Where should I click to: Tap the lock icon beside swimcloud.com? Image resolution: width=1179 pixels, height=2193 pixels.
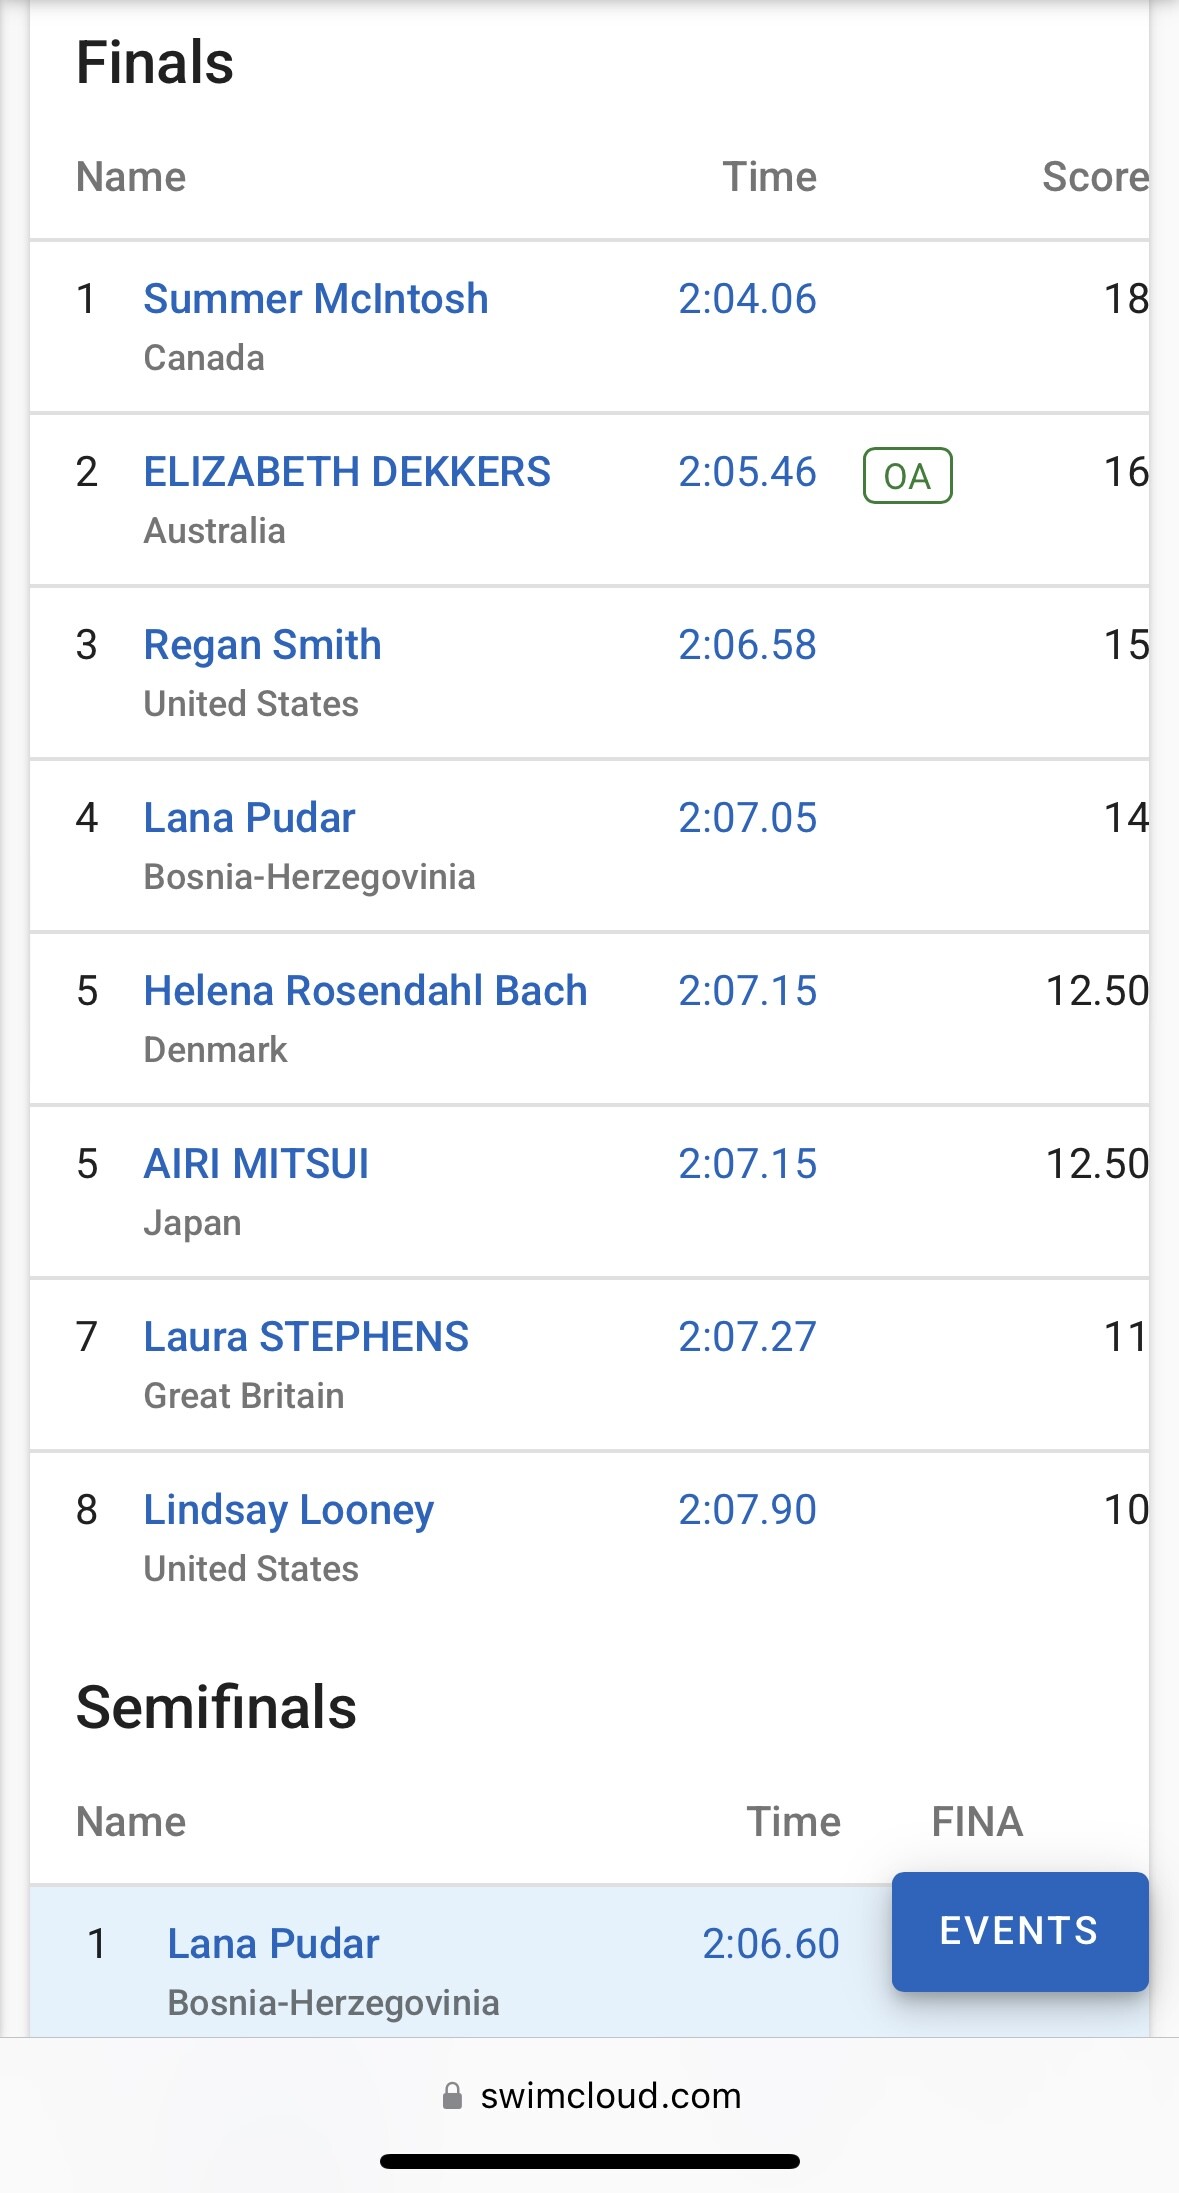[453, 2095]
